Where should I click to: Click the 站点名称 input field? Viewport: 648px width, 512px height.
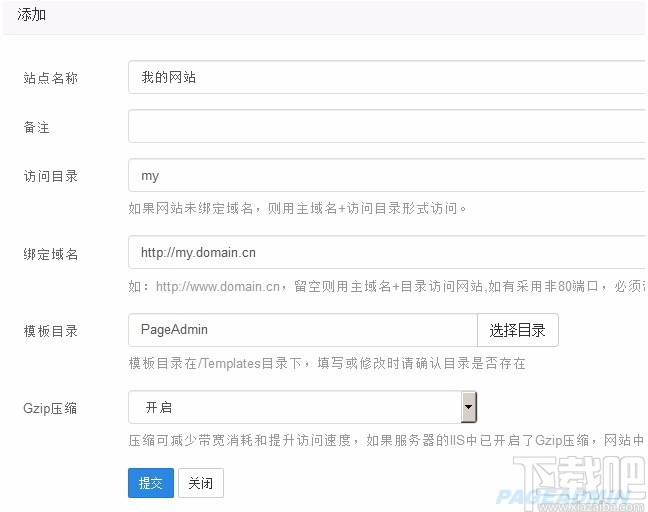click(x=388, y=77)
